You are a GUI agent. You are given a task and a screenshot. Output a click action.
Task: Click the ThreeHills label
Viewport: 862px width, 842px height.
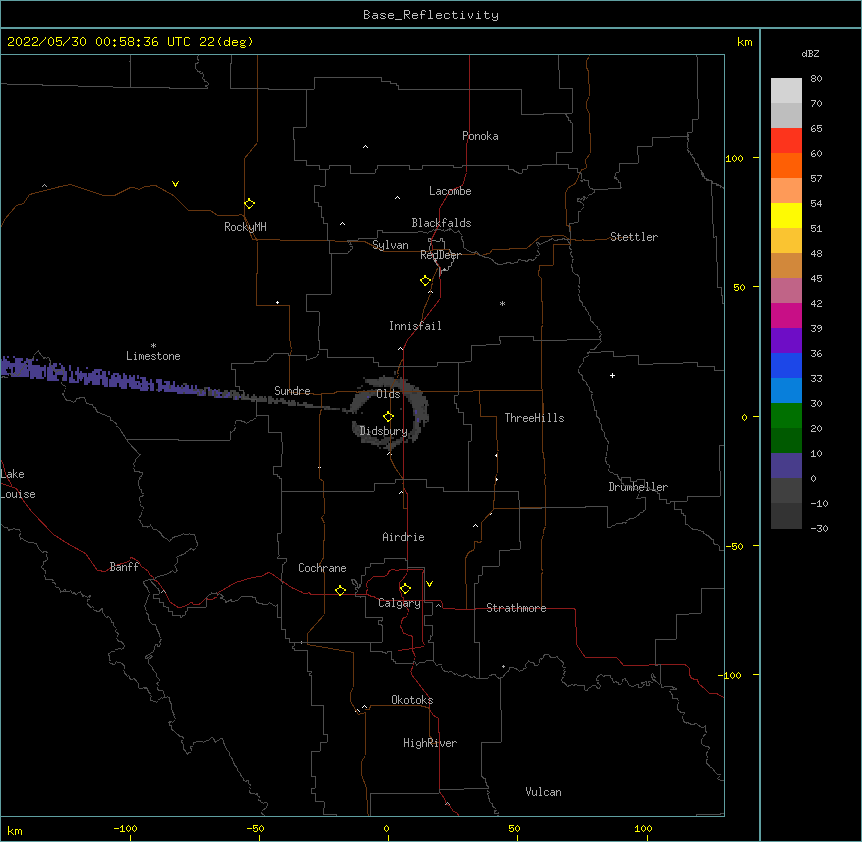[534, 418]
